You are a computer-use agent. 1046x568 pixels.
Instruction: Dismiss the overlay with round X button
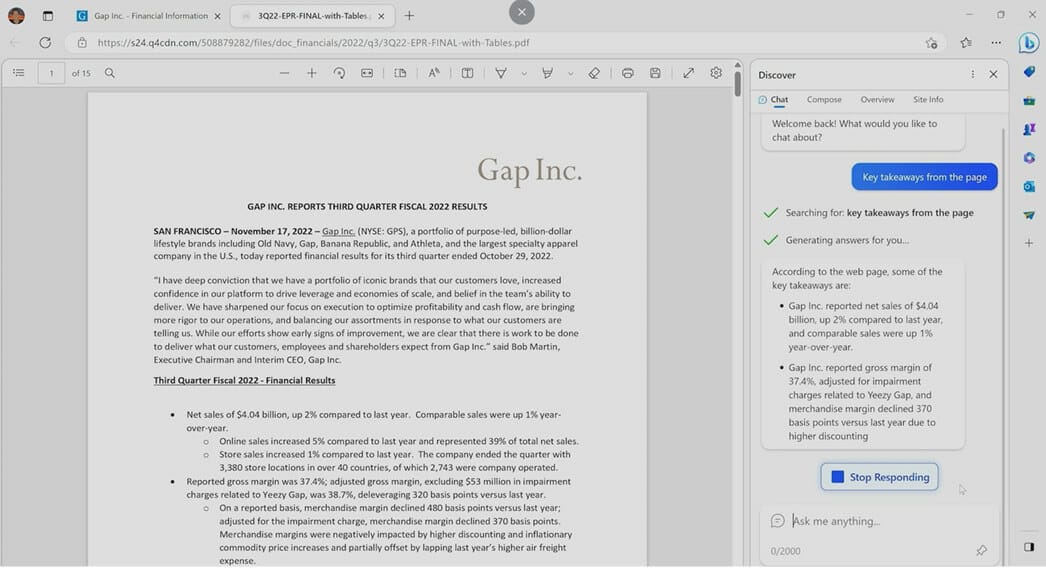[522, 12]
